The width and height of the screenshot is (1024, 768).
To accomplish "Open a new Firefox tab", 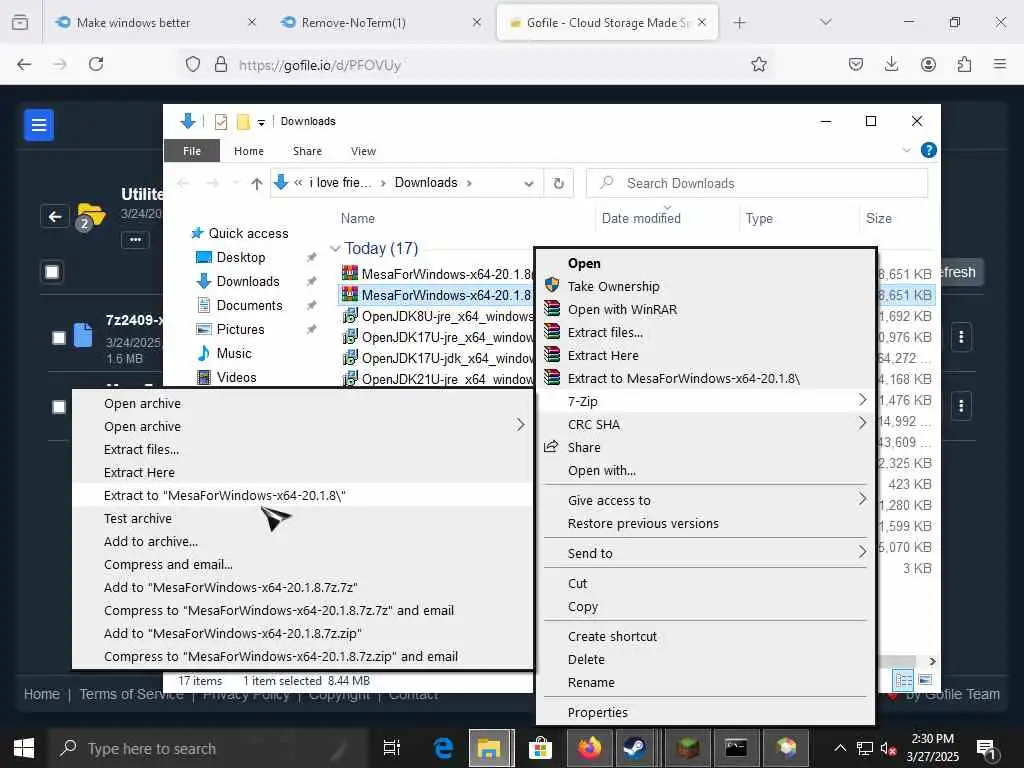I will pyautogui.click(x=739, y=22).
